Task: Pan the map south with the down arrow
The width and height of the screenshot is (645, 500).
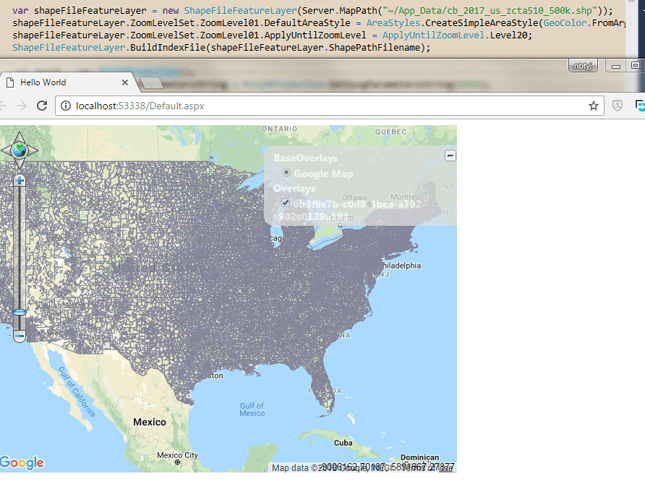Action: (x=19, y=163)
